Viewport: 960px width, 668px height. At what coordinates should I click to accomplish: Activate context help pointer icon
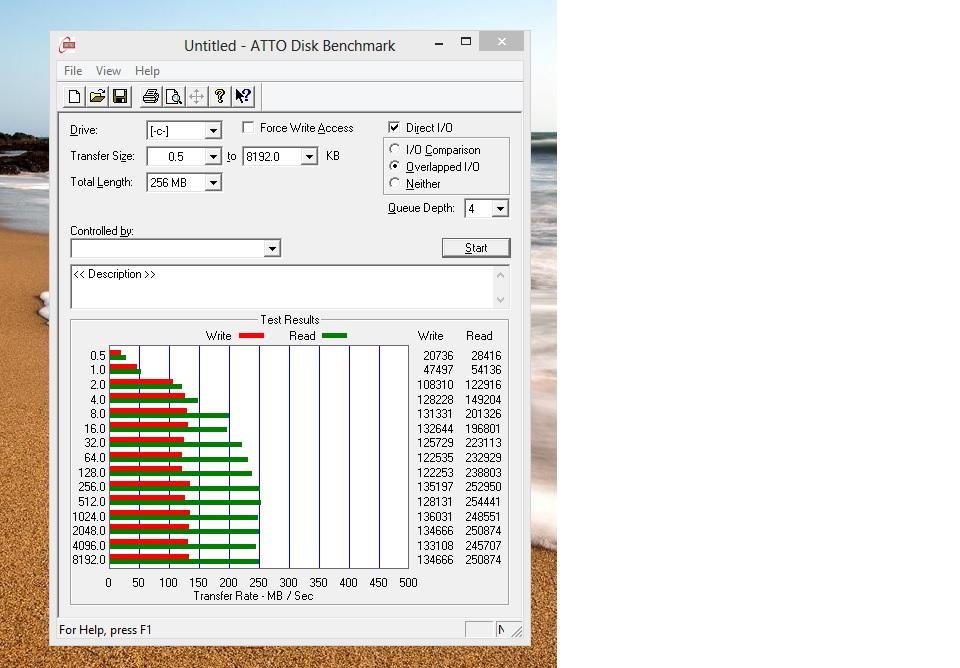[243, 96]
